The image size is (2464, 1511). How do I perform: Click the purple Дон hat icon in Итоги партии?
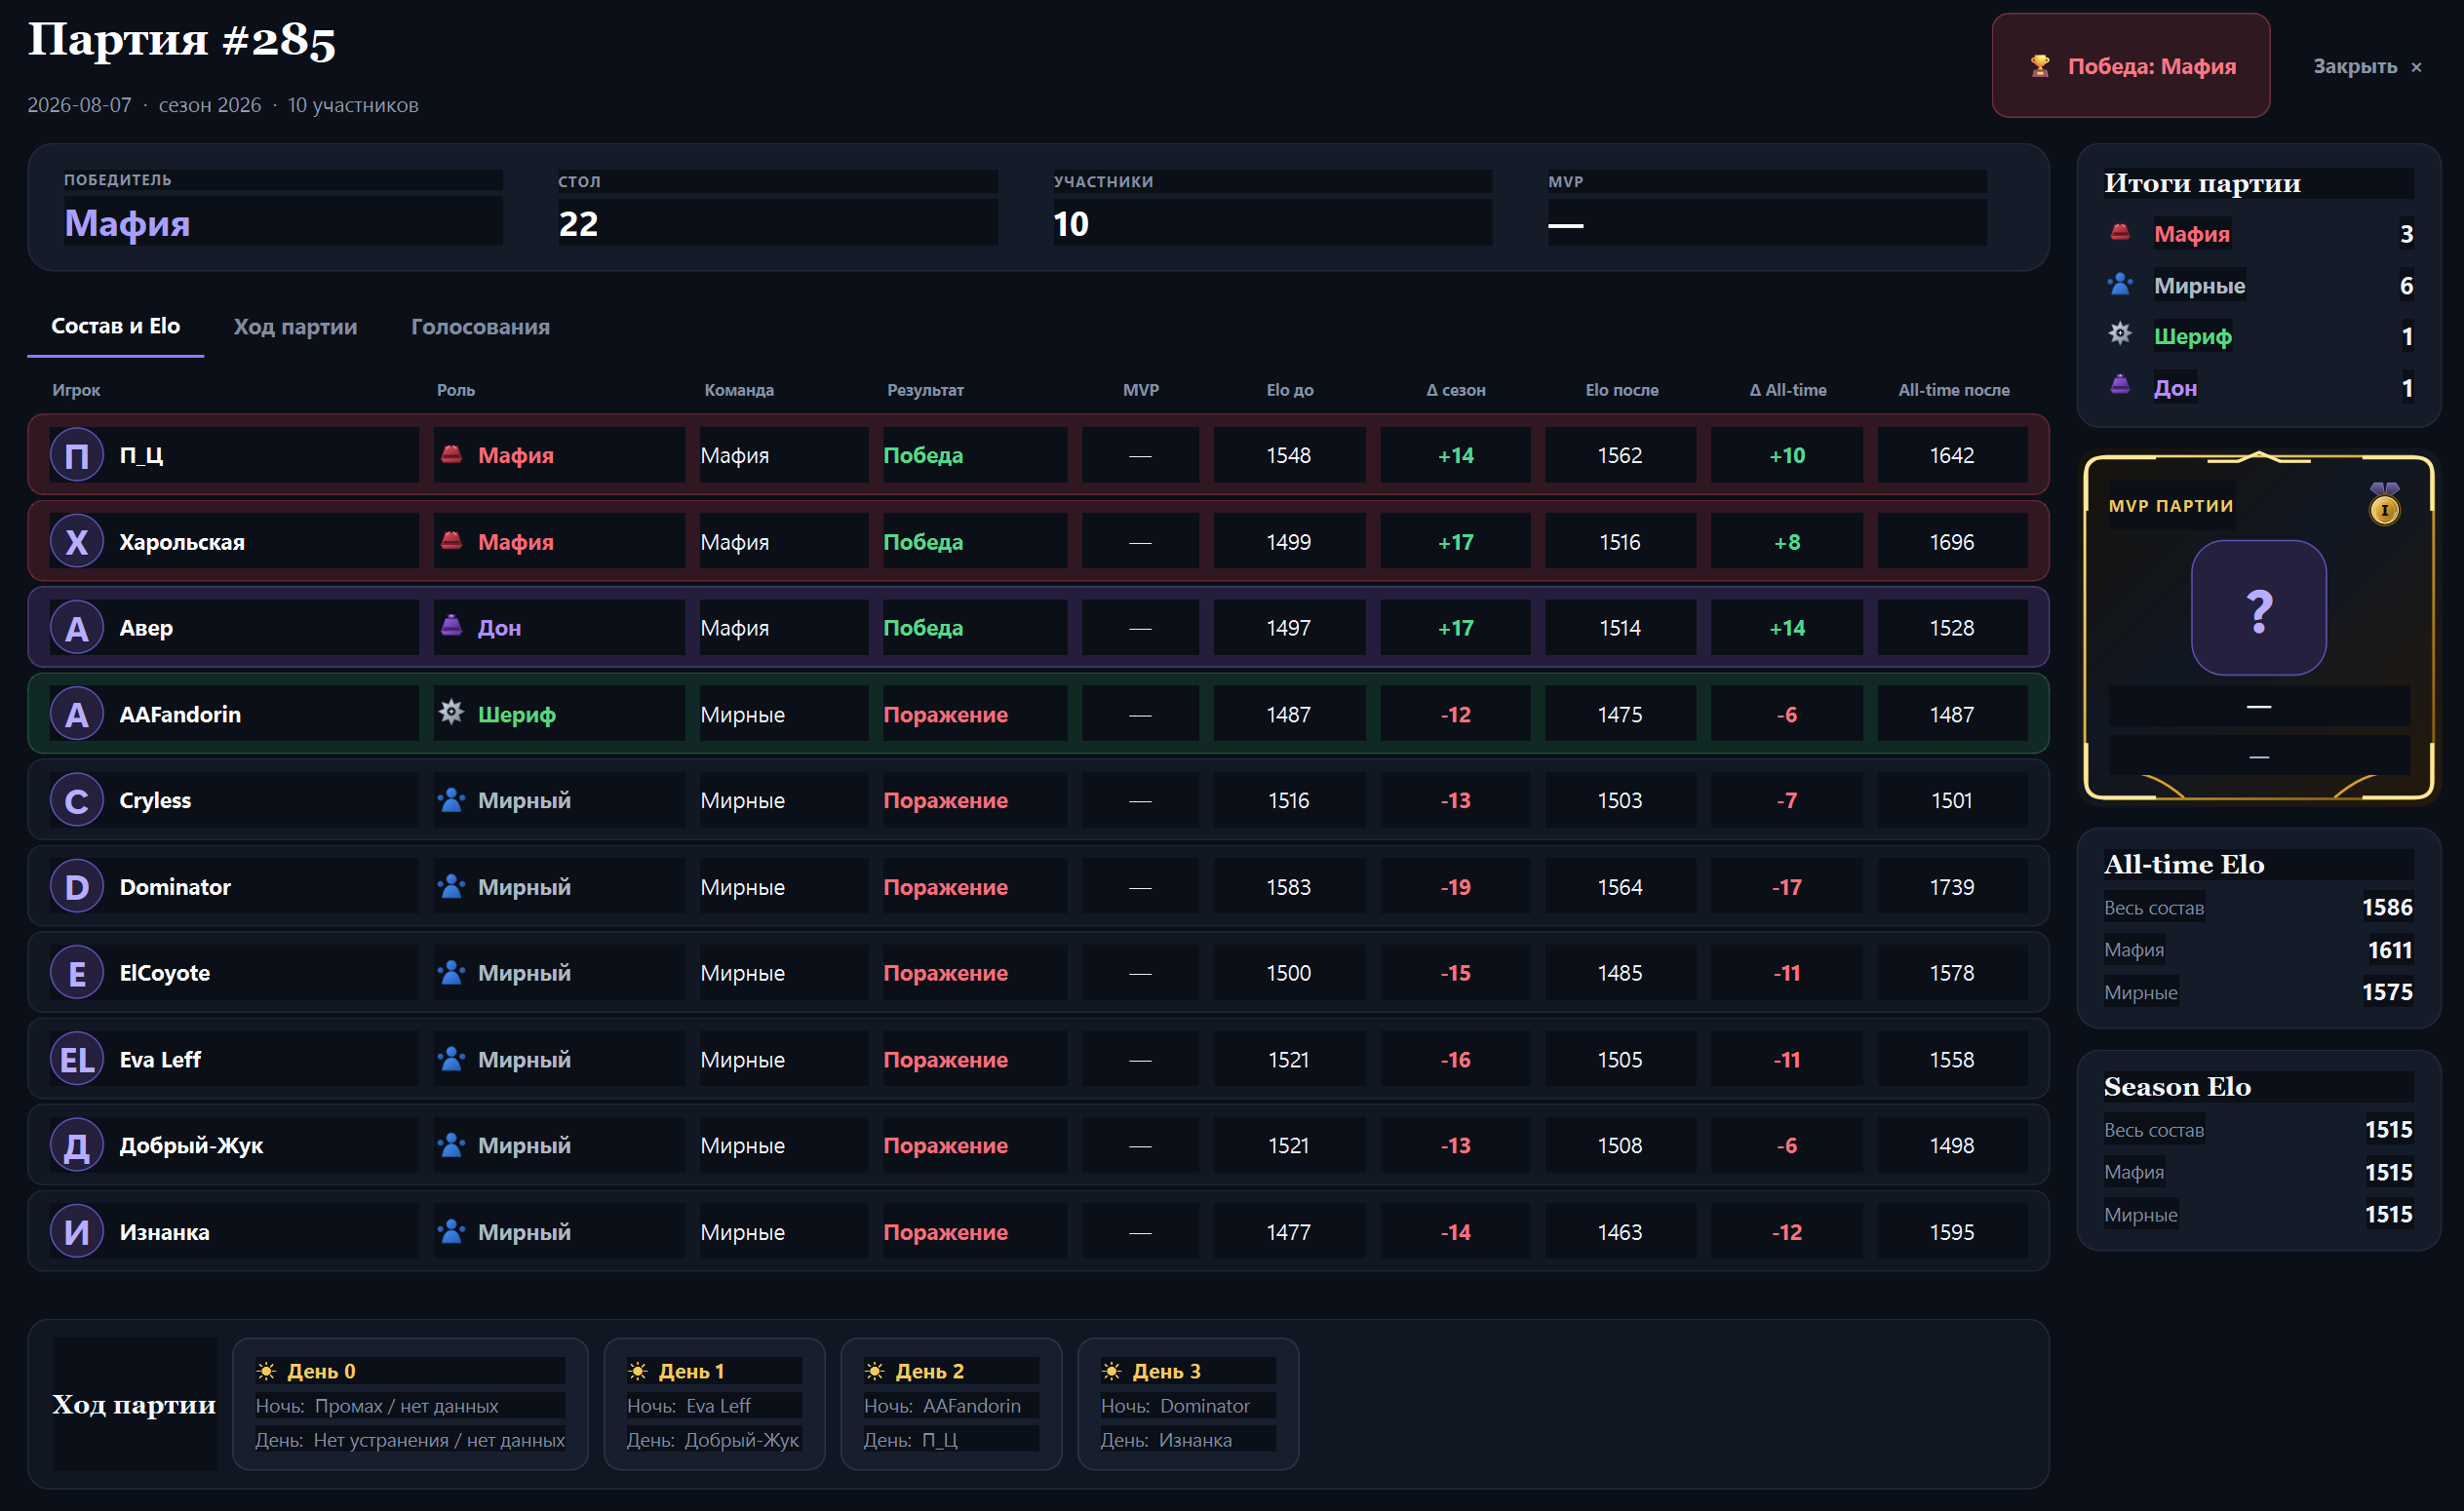point(2119,385)
